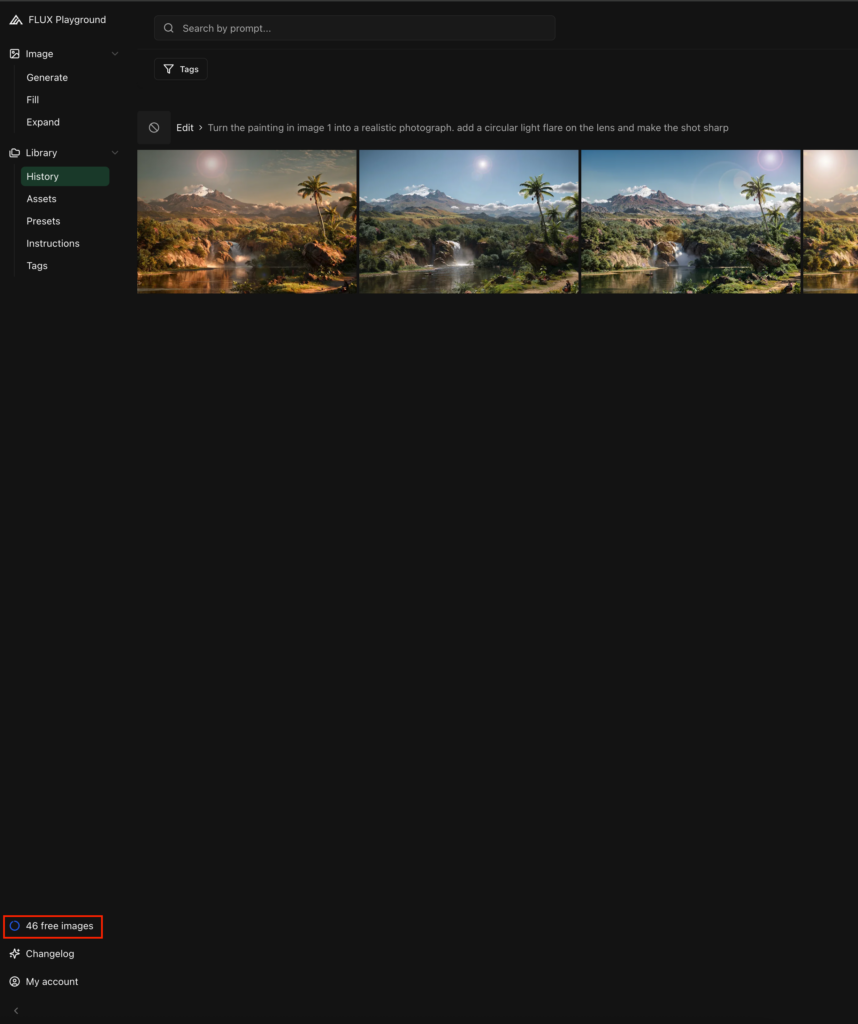Open the first generated landscape thumbnail

(246, 221)
